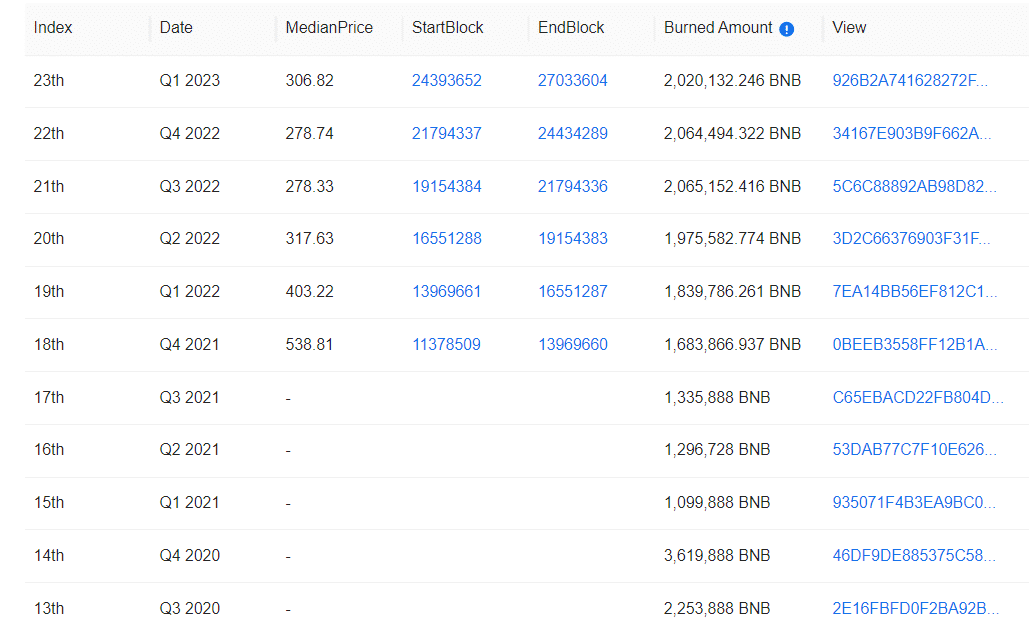Click the MedianPrice column header
This screenshot has height=630, width=1029.
[x=329, y=28]
